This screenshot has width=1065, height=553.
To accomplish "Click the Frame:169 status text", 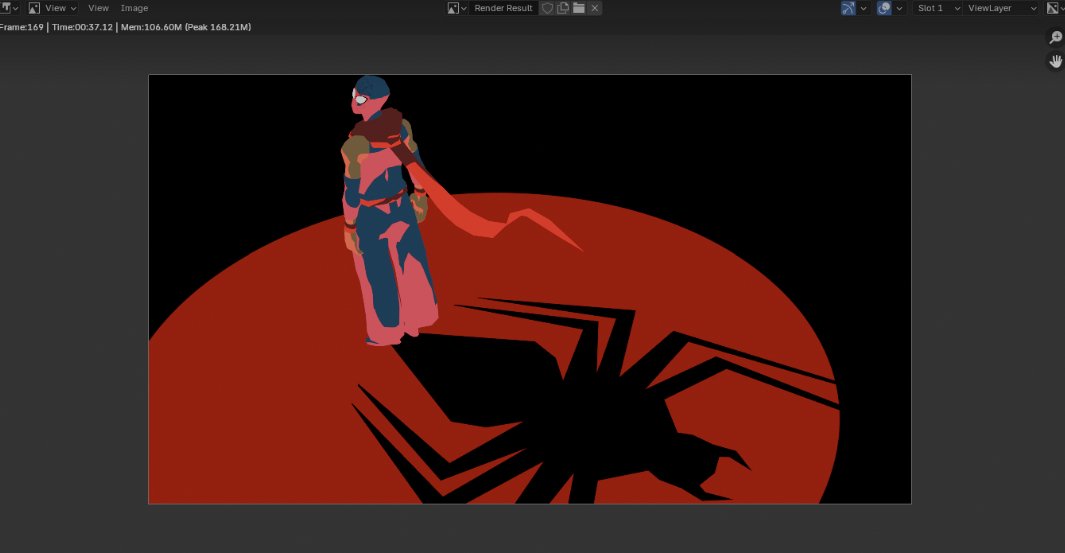I will [x=22, y=27].
